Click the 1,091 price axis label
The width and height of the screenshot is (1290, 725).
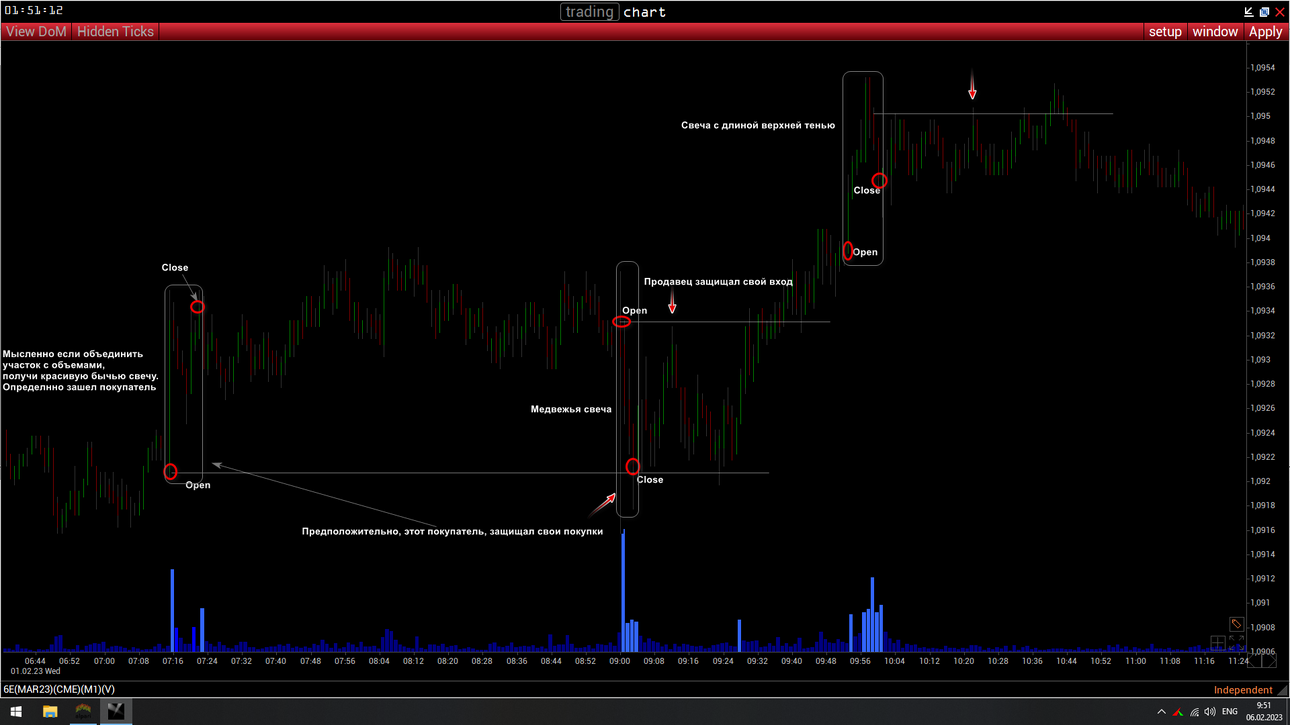tap(1260, 603)
